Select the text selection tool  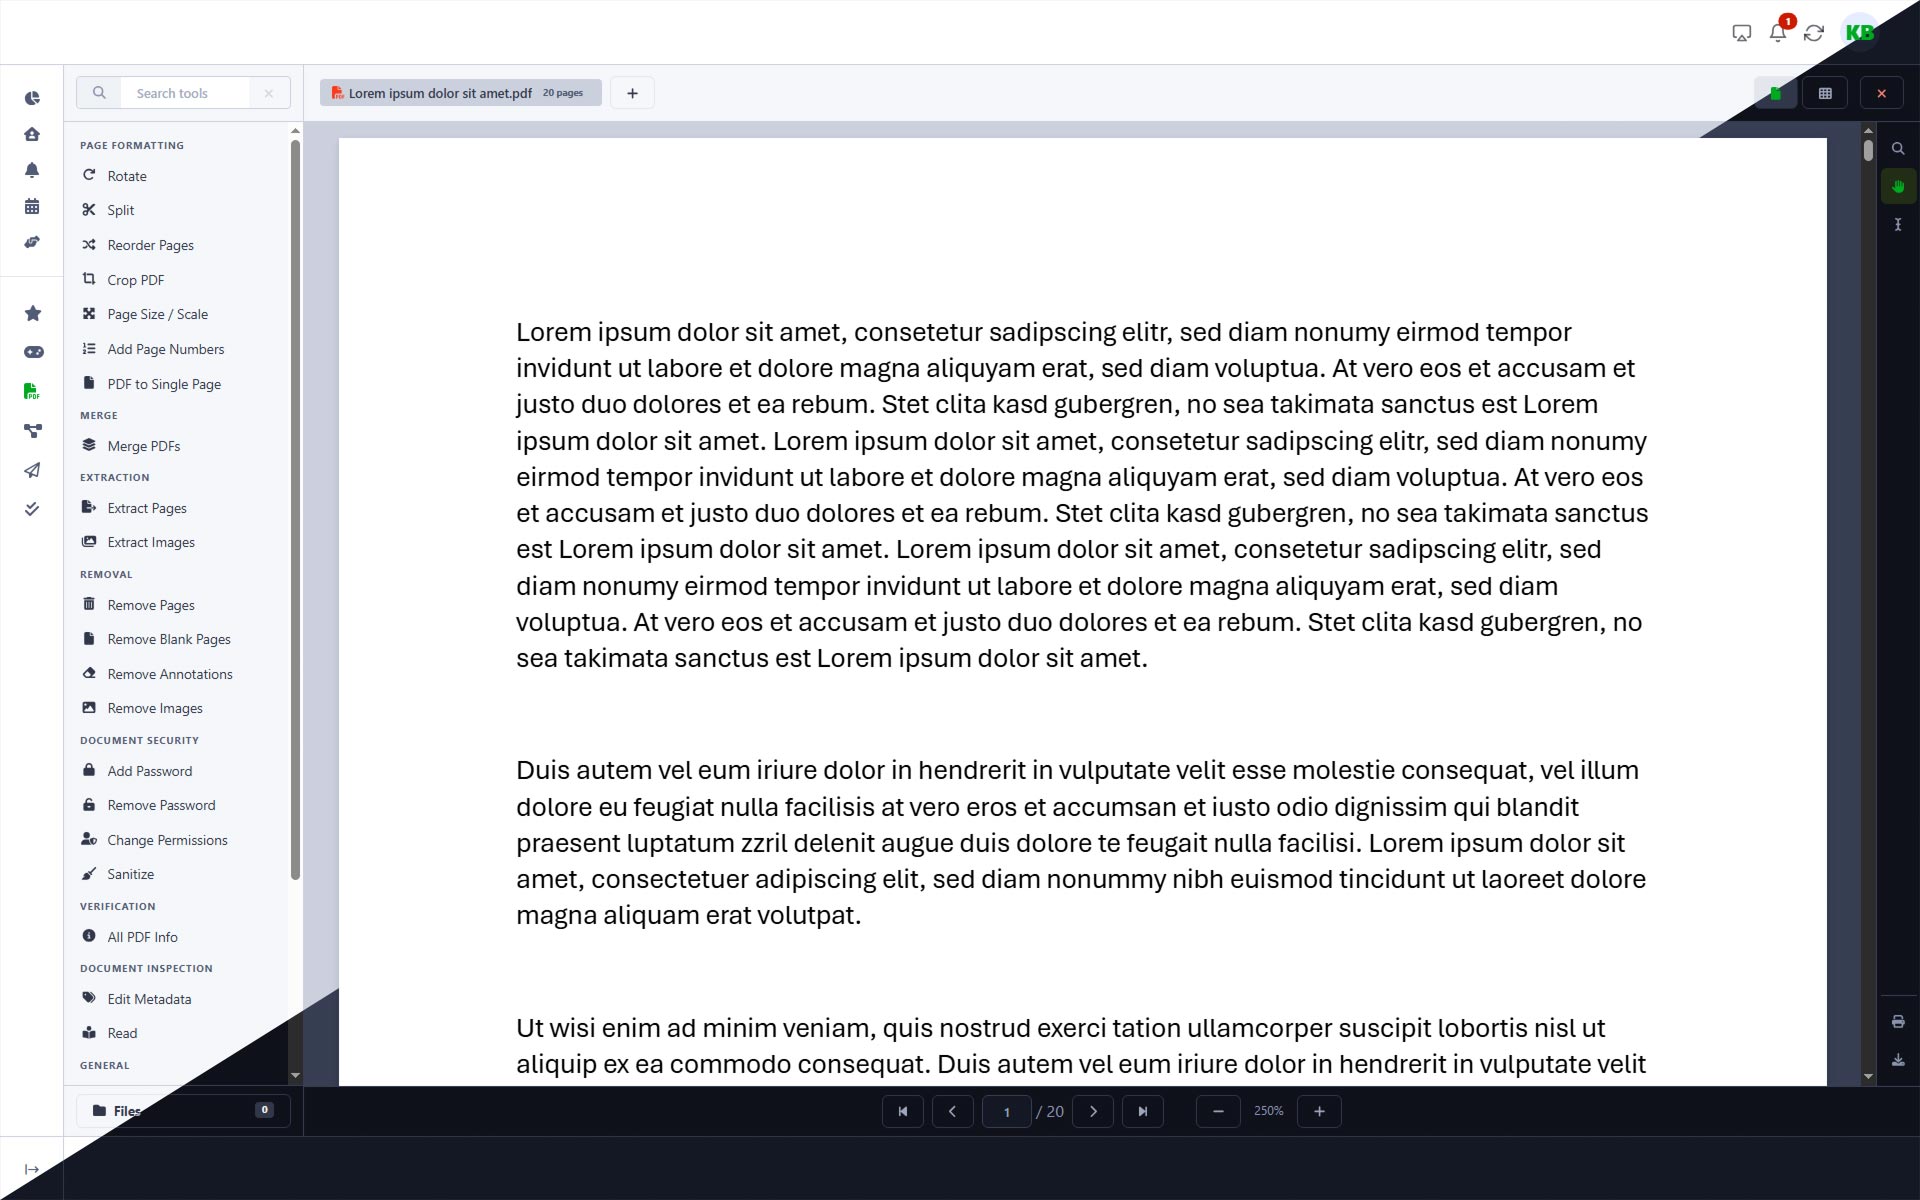click(1898, 224)
